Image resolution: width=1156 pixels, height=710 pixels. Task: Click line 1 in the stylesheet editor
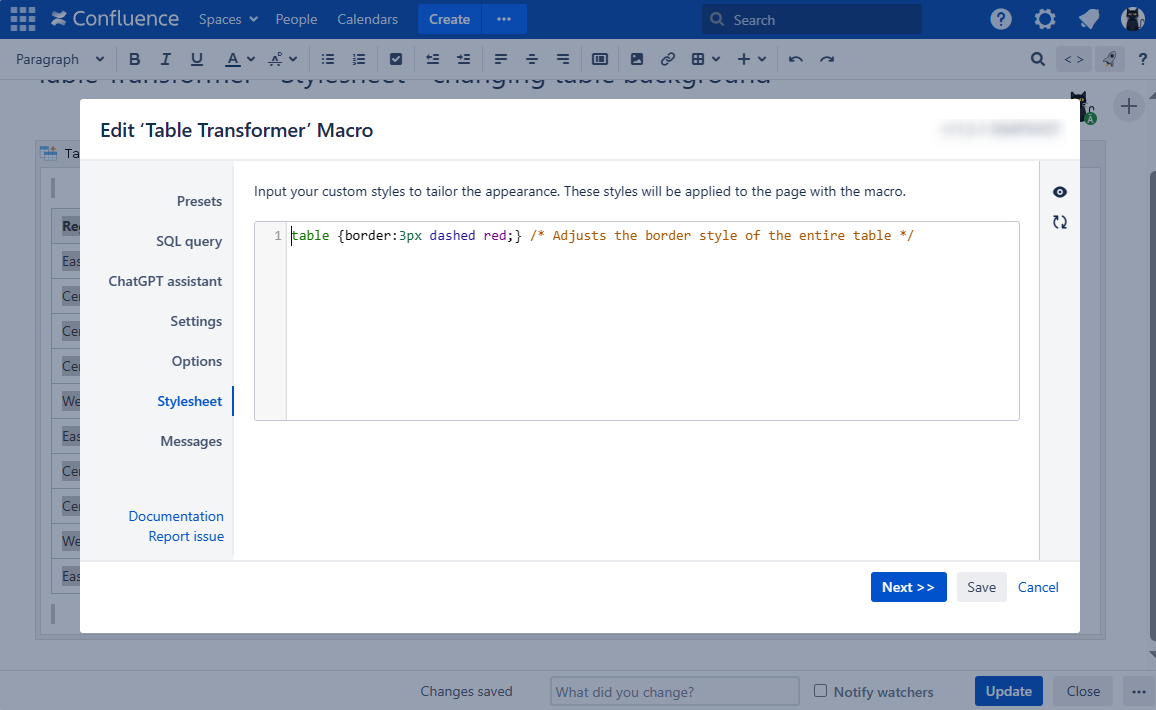602,236
